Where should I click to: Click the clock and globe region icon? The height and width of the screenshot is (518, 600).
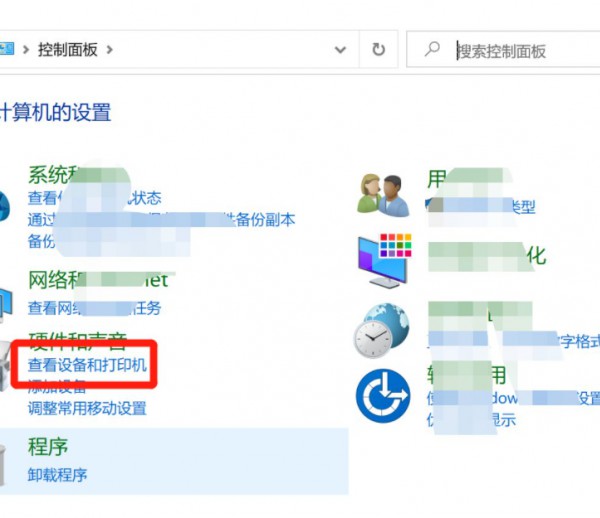382,331
